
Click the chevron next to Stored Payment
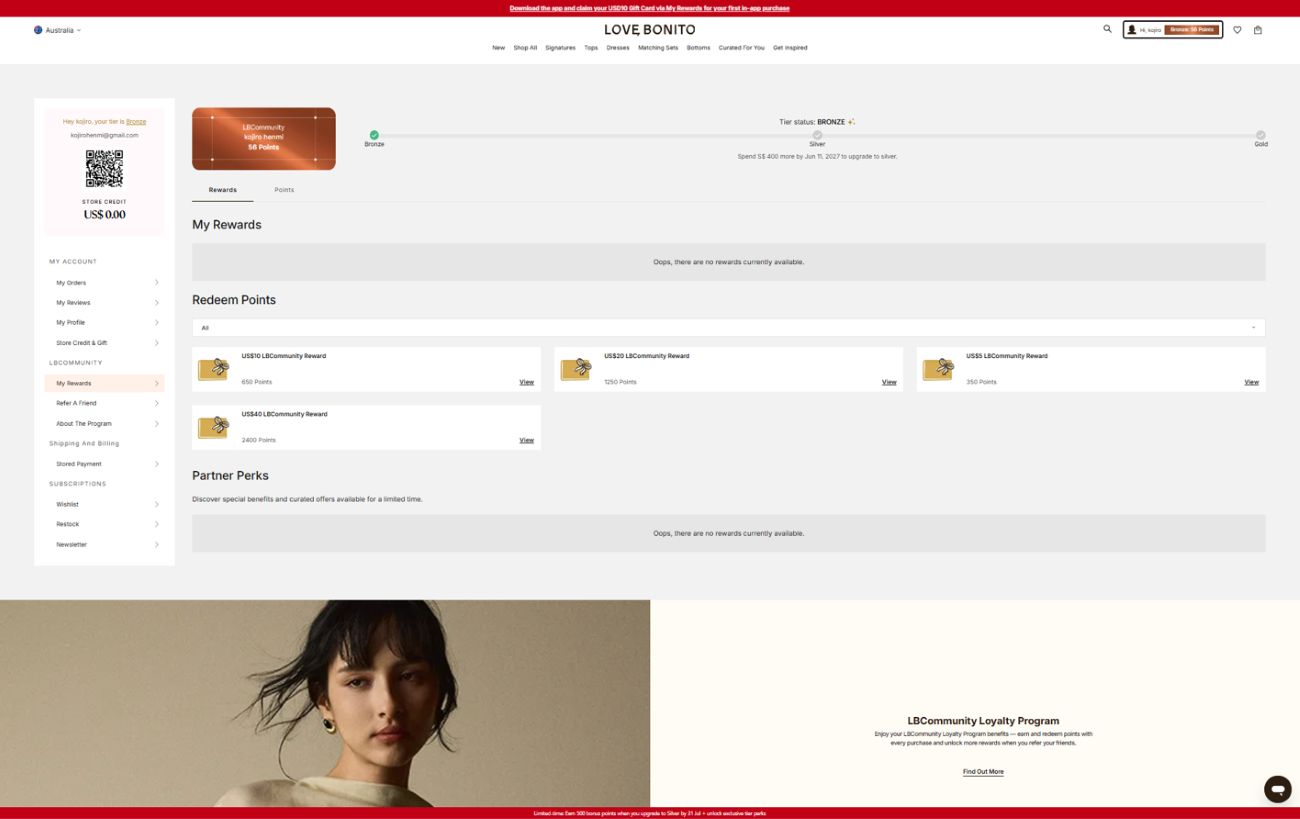157,464
